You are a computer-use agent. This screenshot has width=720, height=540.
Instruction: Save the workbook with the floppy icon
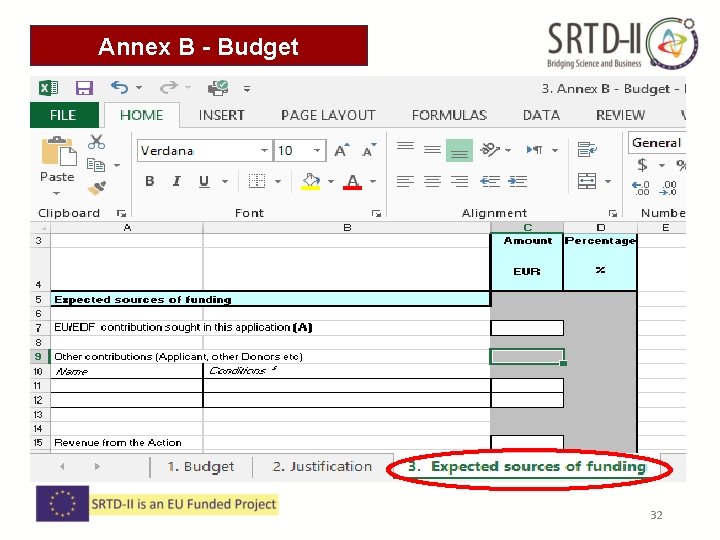pyautogui.click(x=84, y=88)
